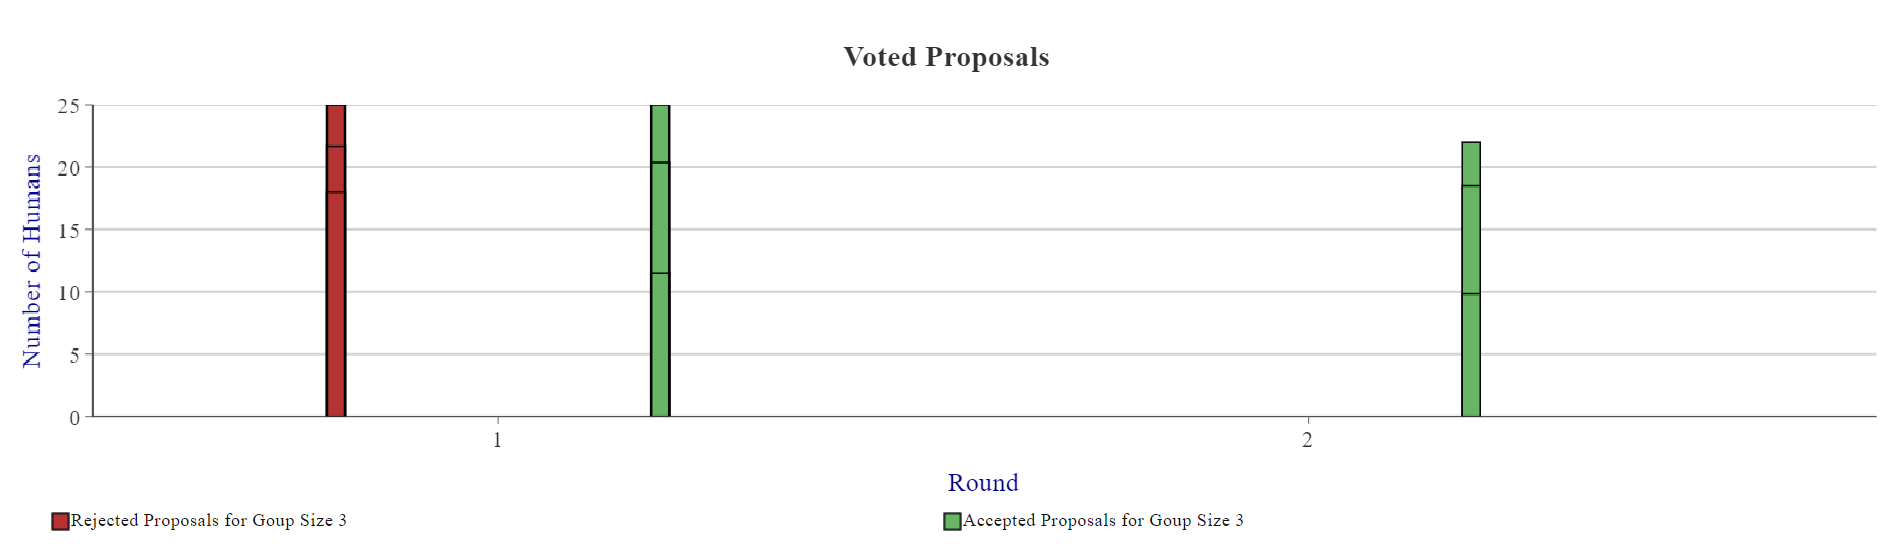Select top segment of round 2 green bar
Viewport: 1895px width, 554px height.
click(1471, 164)
